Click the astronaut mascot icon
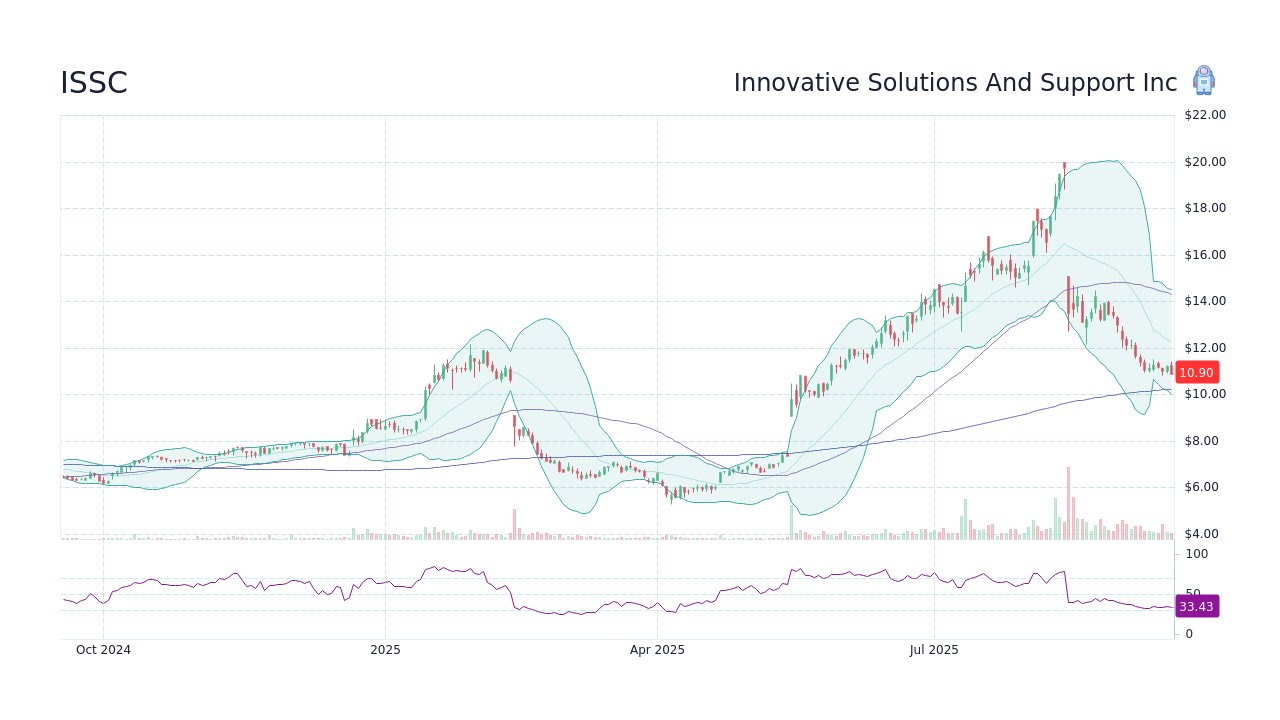The image size is (1280, 720). click(1204, 81)
